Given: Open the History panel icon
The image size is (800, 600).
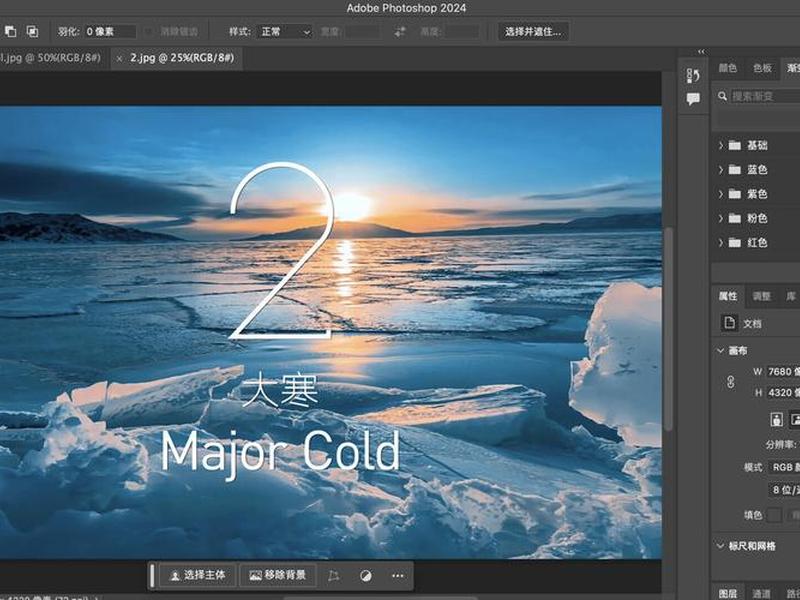Looking at the screenshot, I should (x=693, y=75).
